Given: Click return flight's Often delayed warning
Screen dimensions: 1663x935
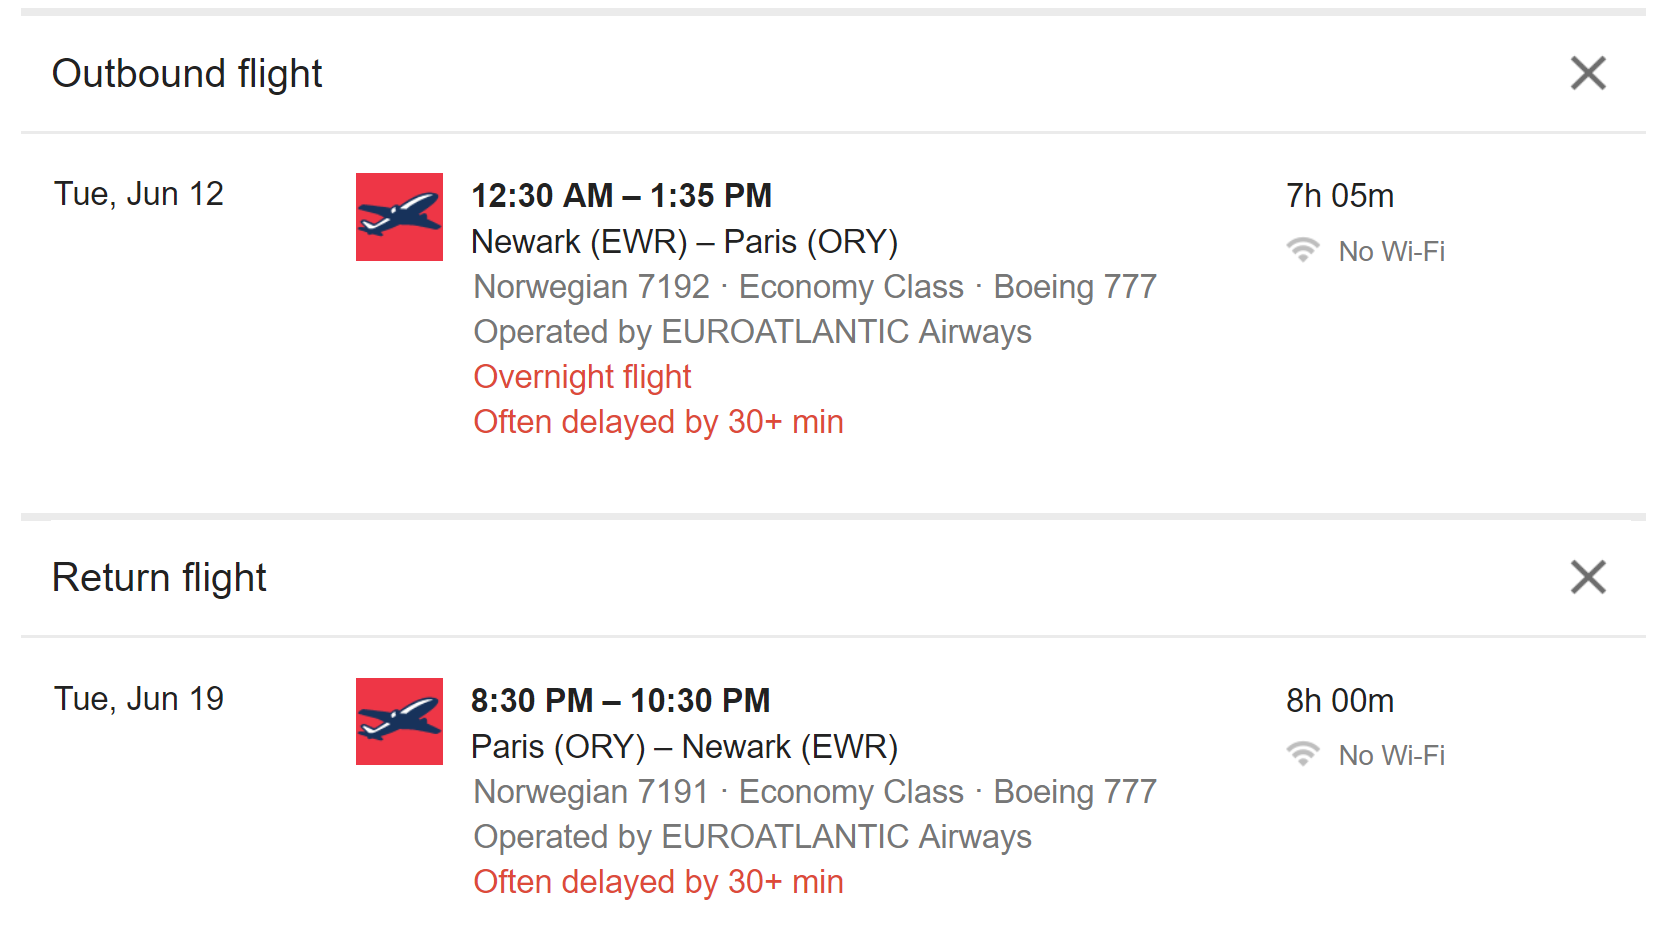Looking at the screenshot, I should [x=658, y=882].
